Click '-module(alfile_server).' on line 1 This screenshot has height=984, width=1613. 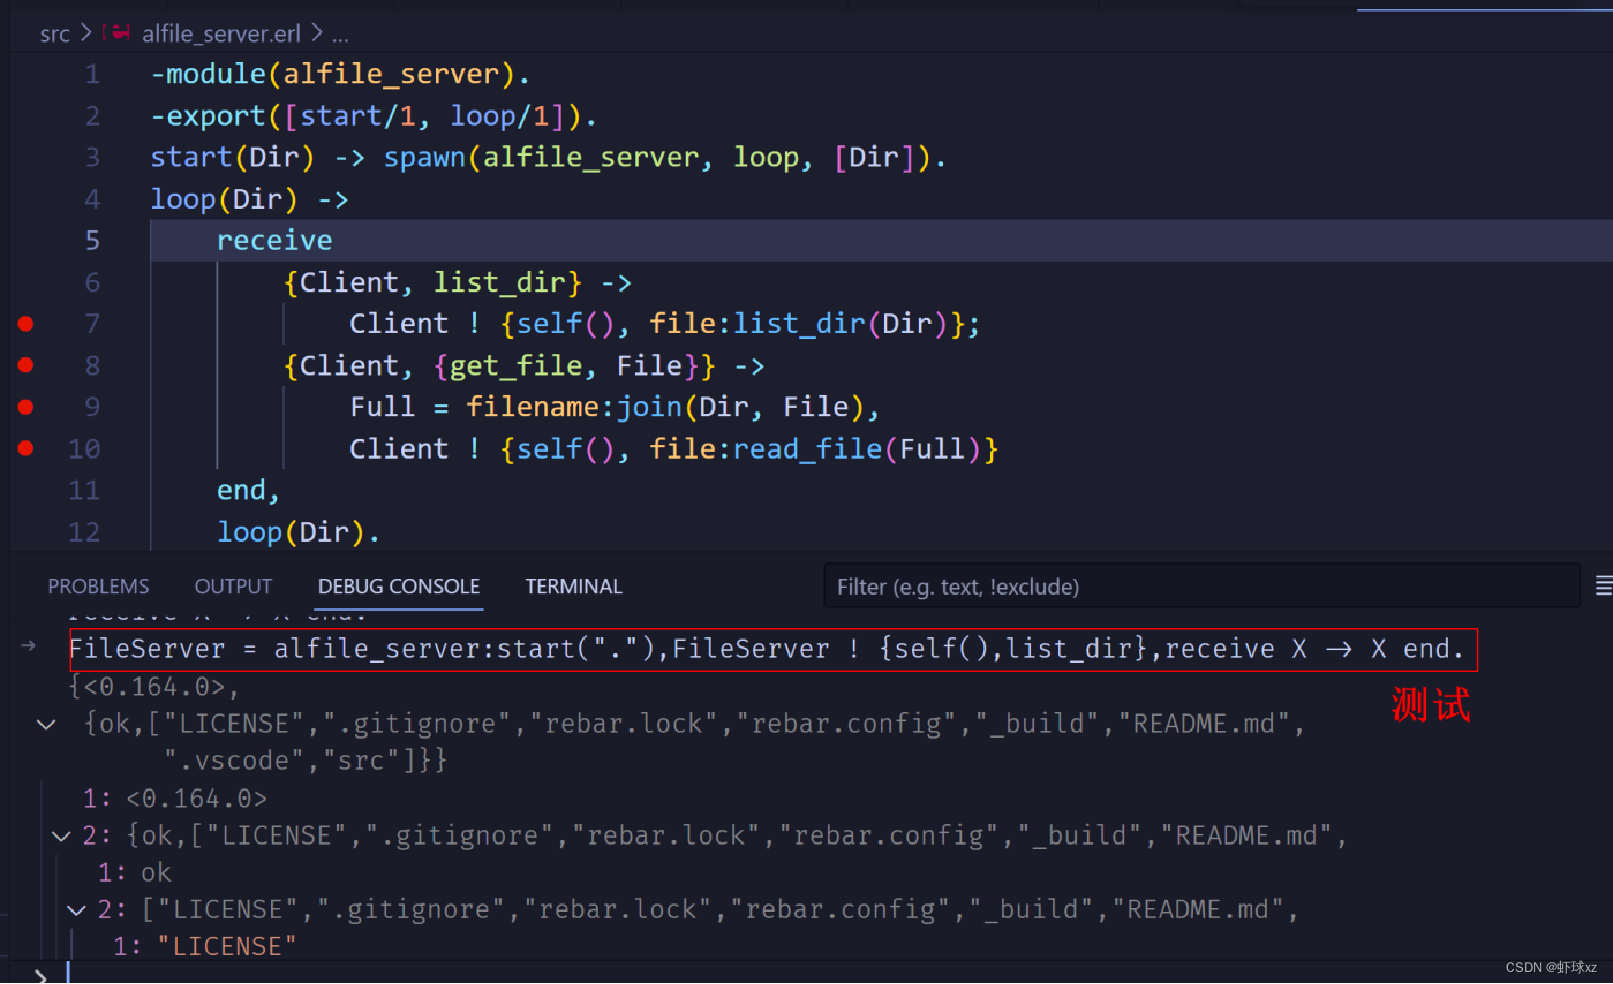[x=340, y=75]
